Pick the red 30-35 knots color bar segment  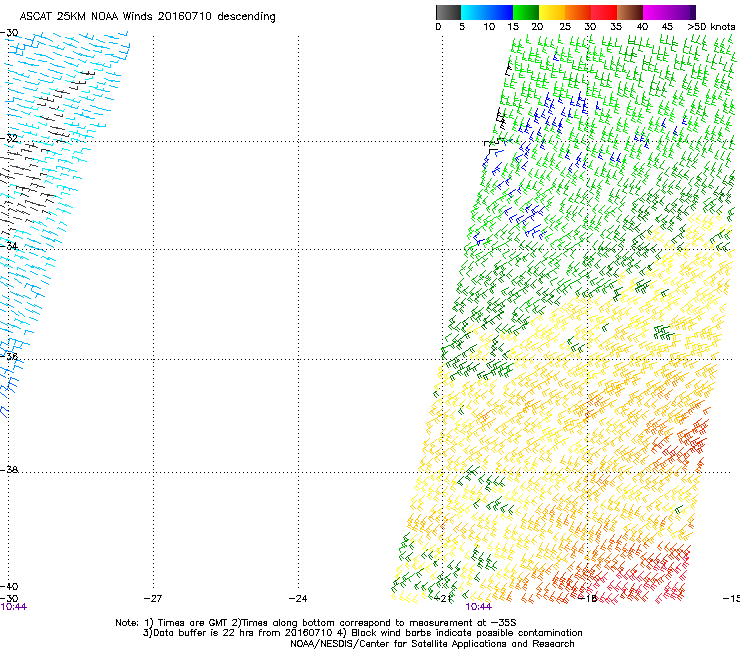[x=604, y=12]
